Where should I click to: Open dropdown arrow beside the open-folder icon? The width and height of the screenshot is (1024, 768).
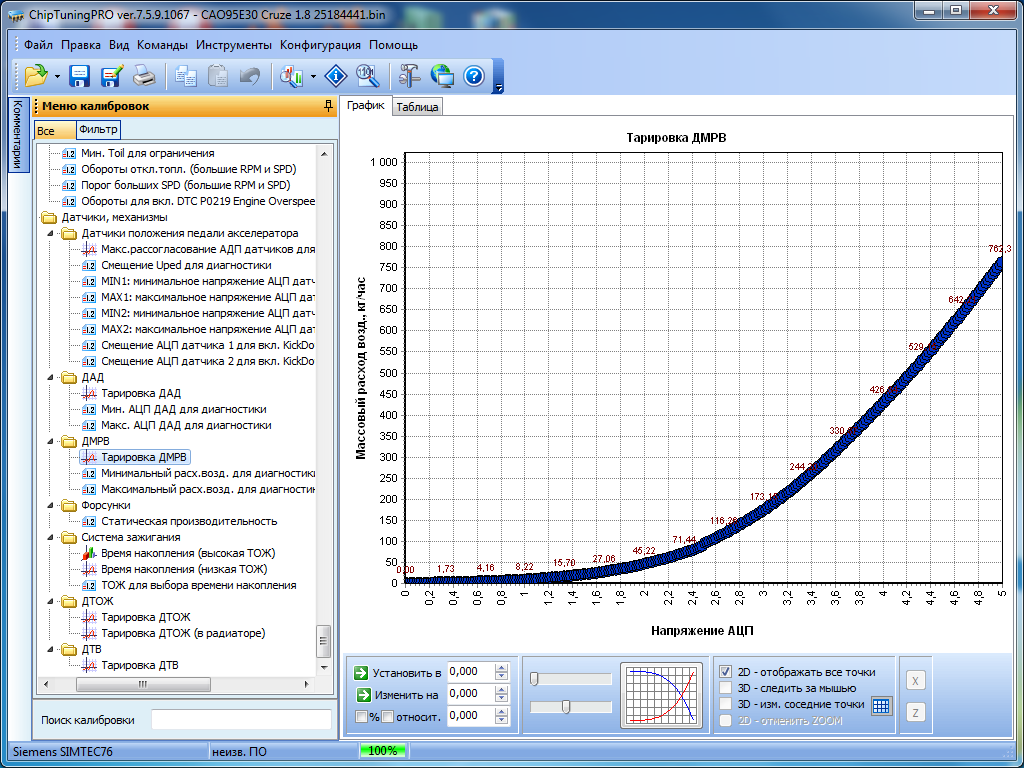point(57,76)
